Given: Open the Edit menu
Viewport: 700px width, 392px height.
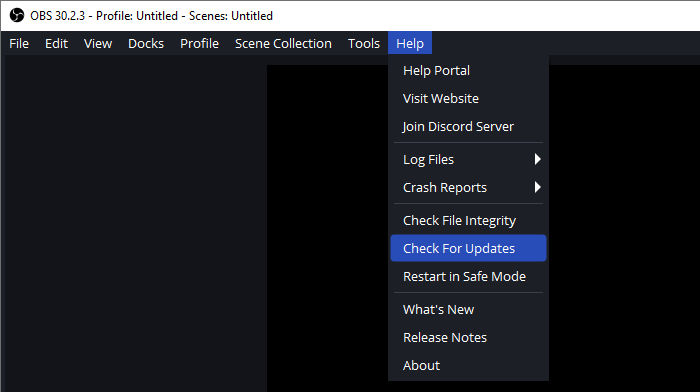Looking at the screenshot, I should point(56,43).
